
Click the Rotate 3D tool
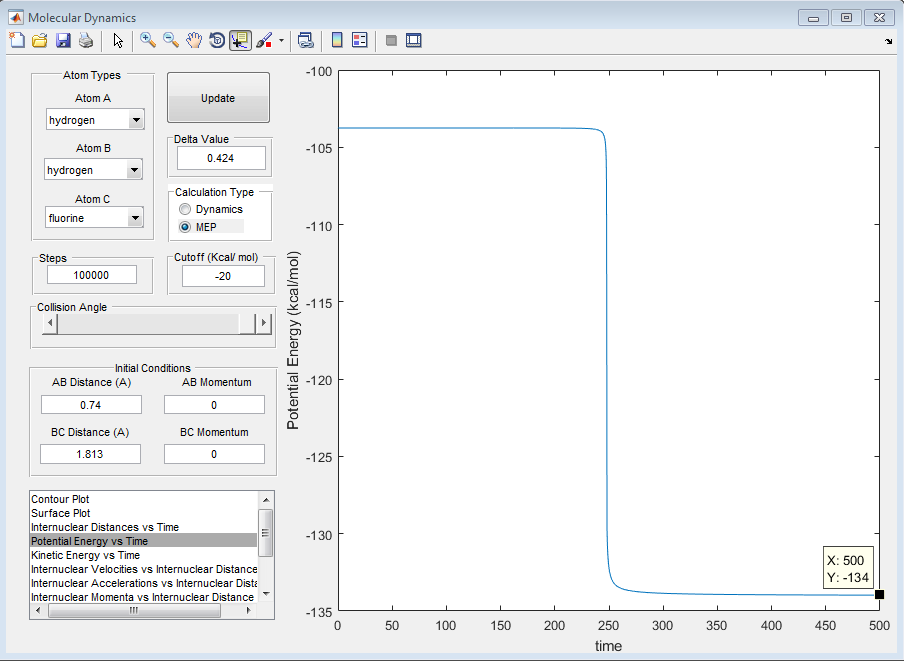[x=217, y=40]
